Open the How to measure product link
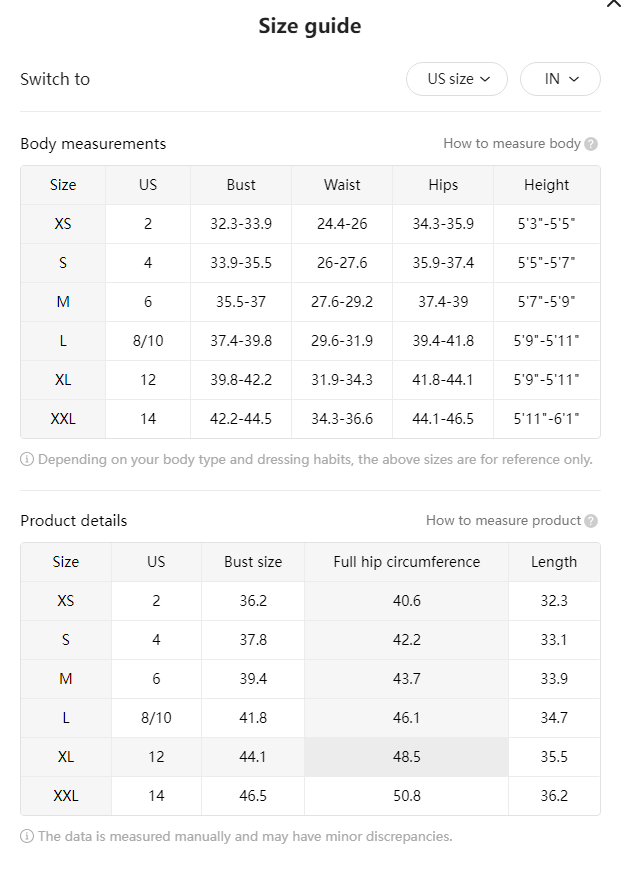This screenshot has width=625, height=871. (x=503, y=520)
